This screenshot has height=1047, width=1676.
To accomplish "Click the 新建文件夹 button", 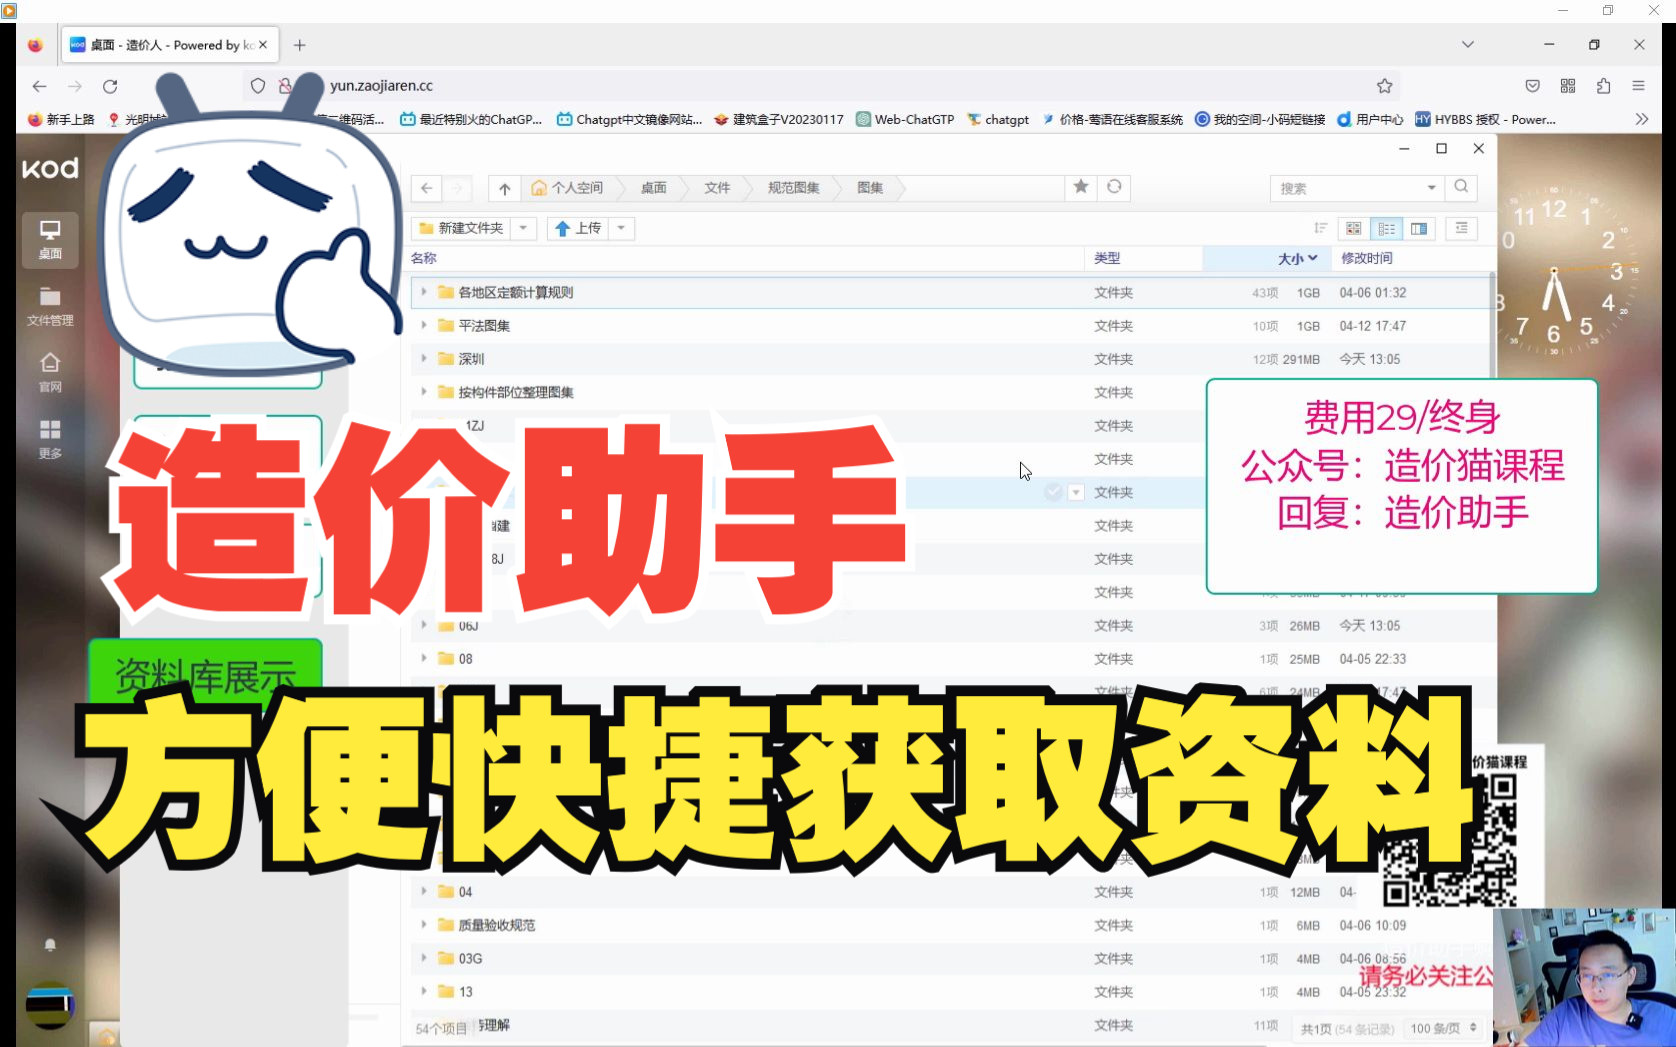I will point(461,228).
